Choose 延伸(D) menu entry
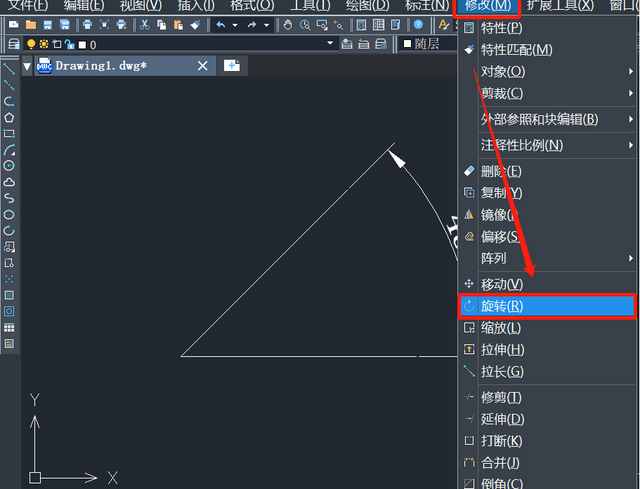The image size is (640, 489). click(547, 419)
